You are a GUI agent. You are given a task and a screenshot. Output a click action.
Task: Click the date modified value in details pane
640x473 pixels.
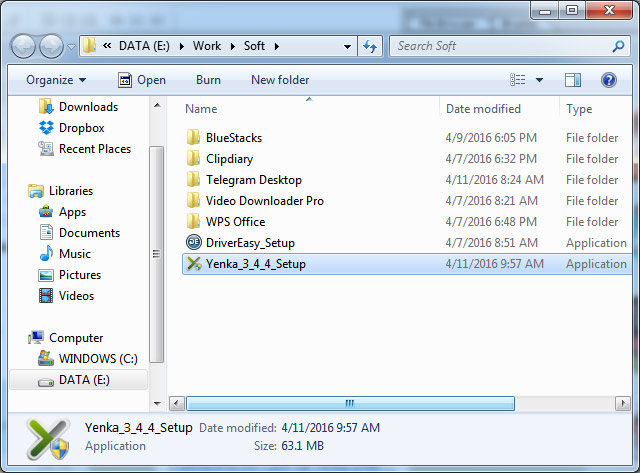[331, 428]
